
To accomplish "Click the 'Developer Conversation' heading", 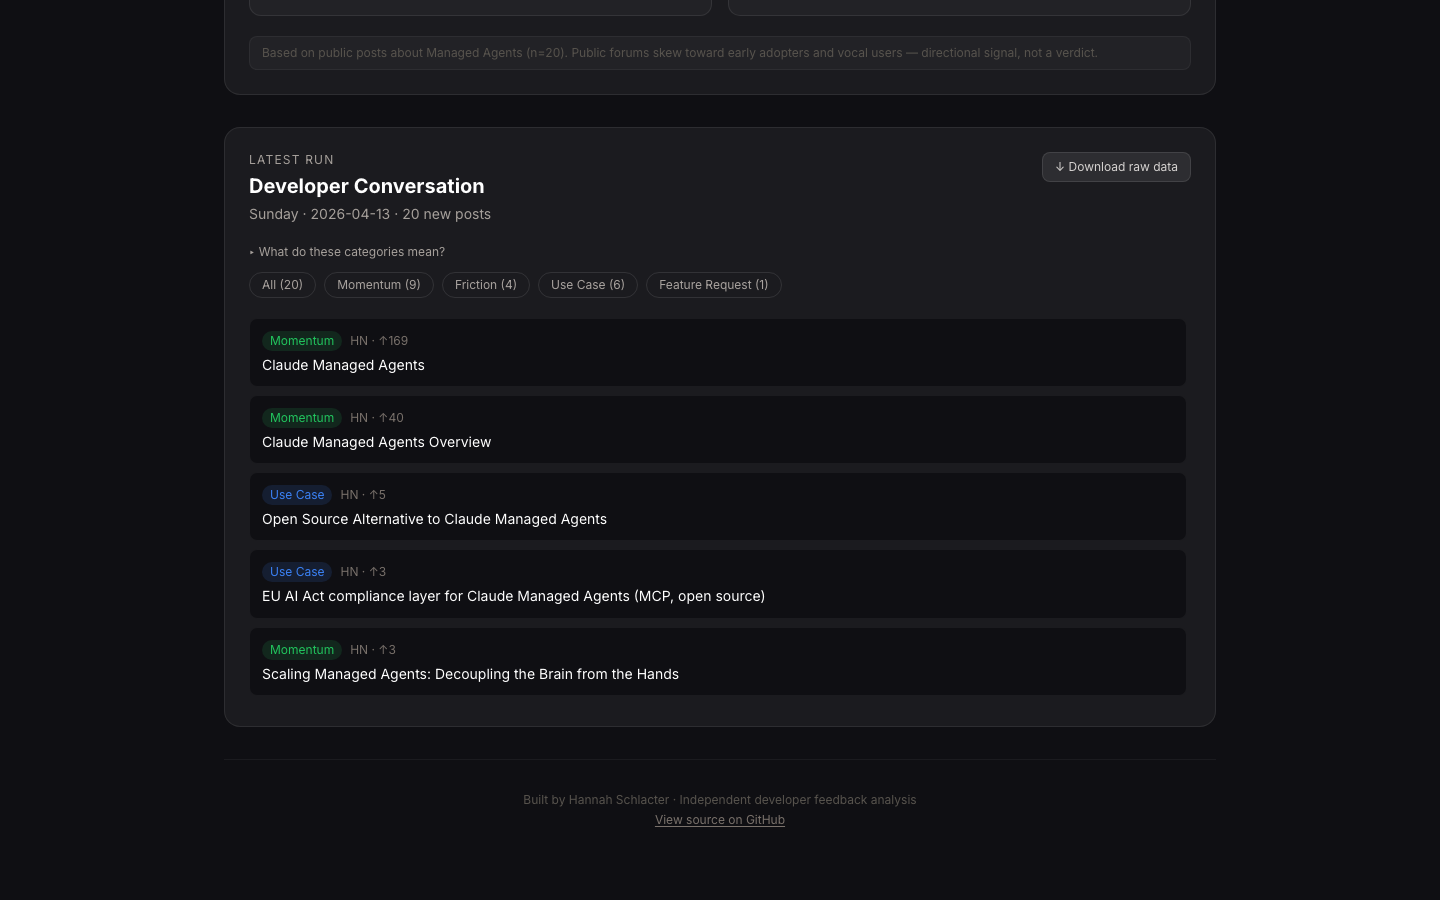I will pyautogui.click(x=366, y=186).
